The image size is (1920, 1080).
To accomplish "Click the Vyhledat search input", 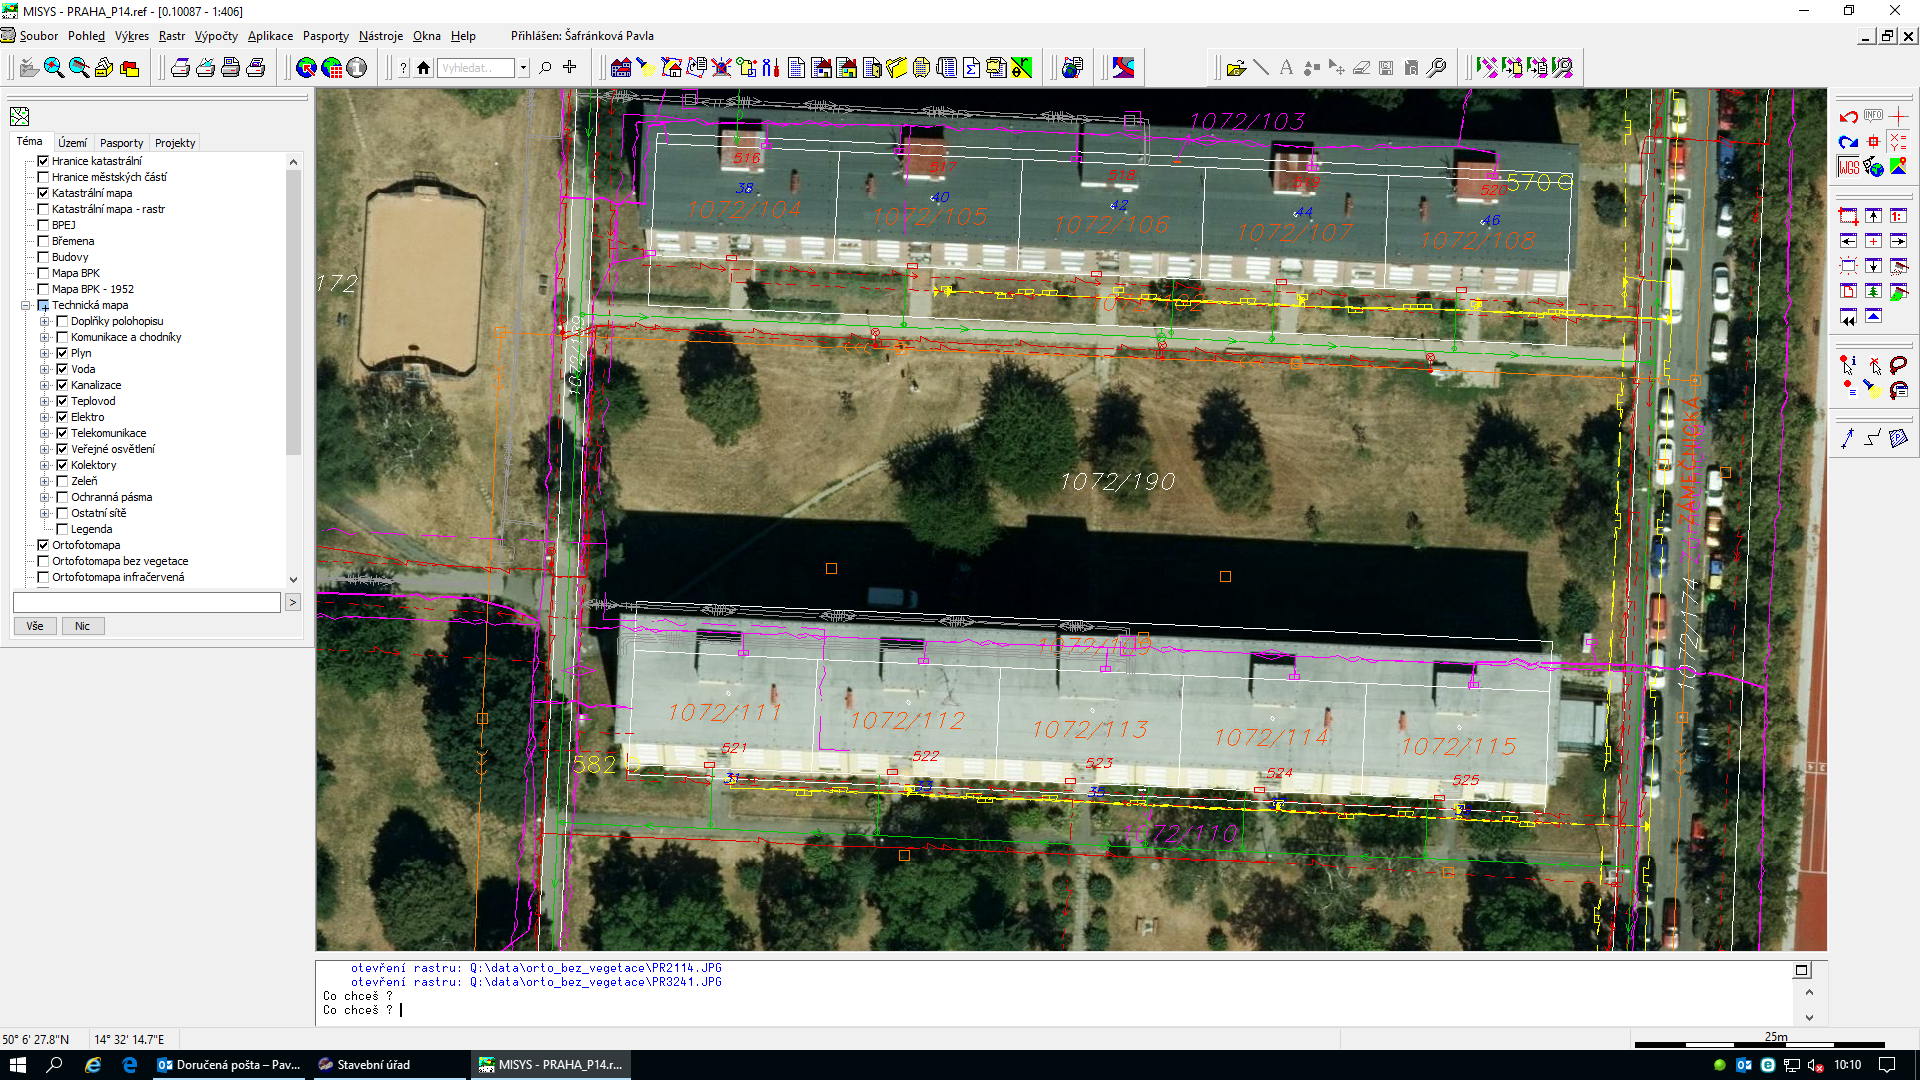I will (x=477, y=68).
